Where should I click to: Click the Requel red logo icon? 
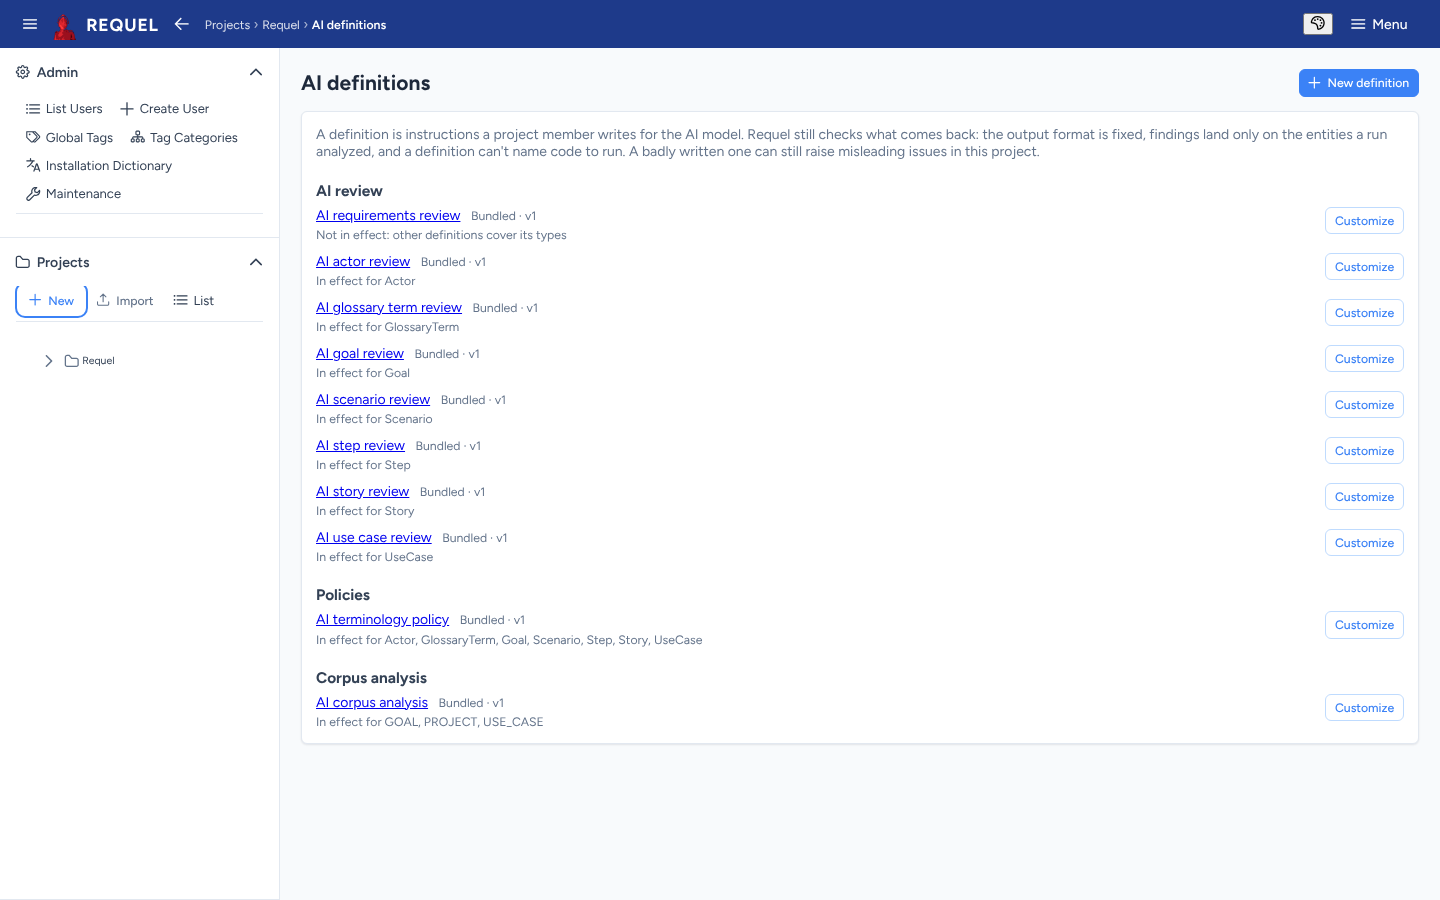pyautogui.click(x=65, y=25)
